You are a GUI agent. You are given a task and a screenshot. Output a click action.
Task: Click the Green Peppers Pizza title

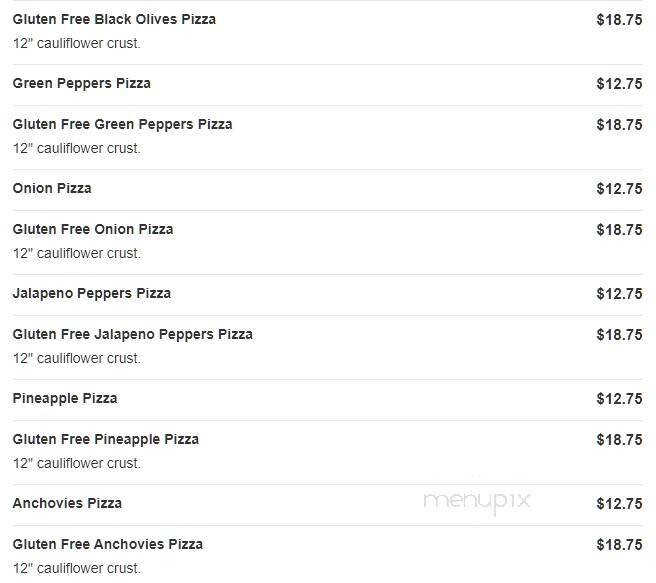point(82,83)
